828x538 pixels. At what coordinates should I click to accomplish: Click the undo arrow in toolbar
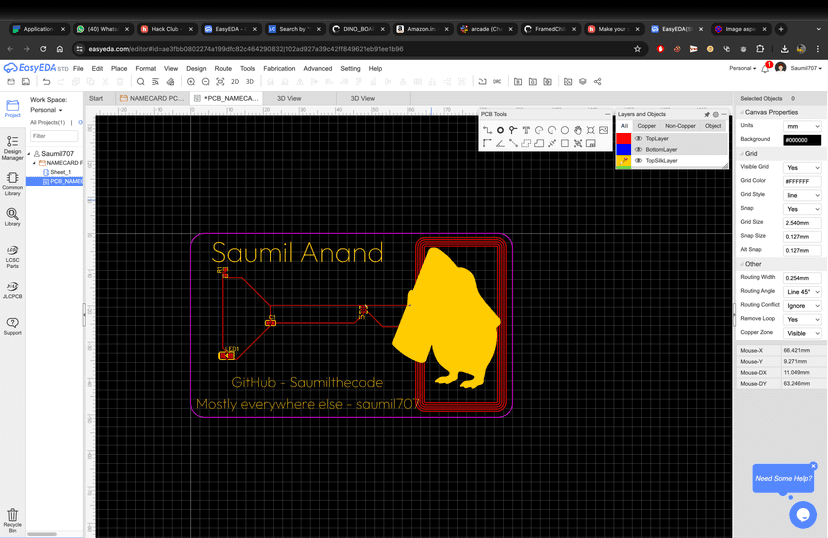click(46, 82)
